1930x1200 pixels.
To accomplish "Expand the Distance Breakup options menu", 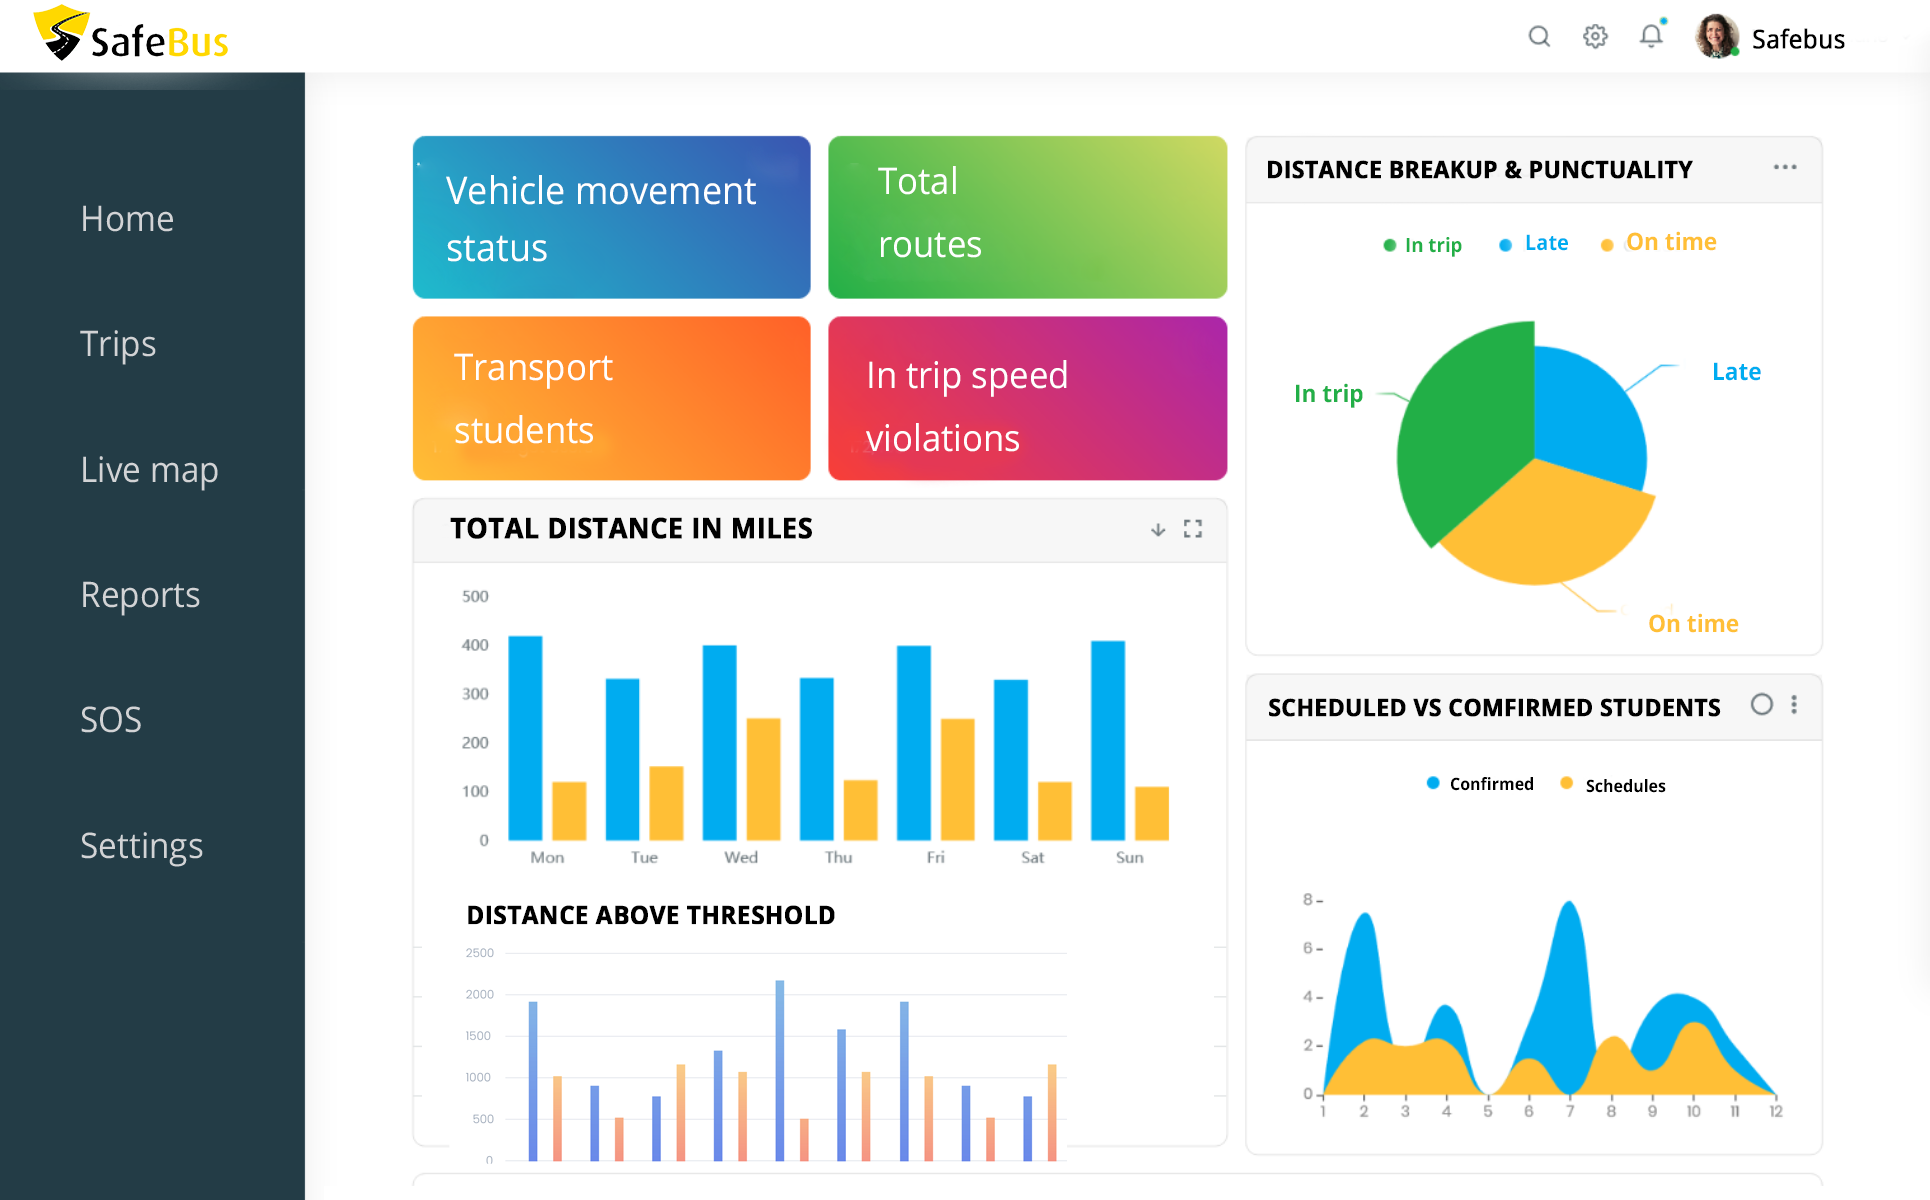I will 1785,169.
